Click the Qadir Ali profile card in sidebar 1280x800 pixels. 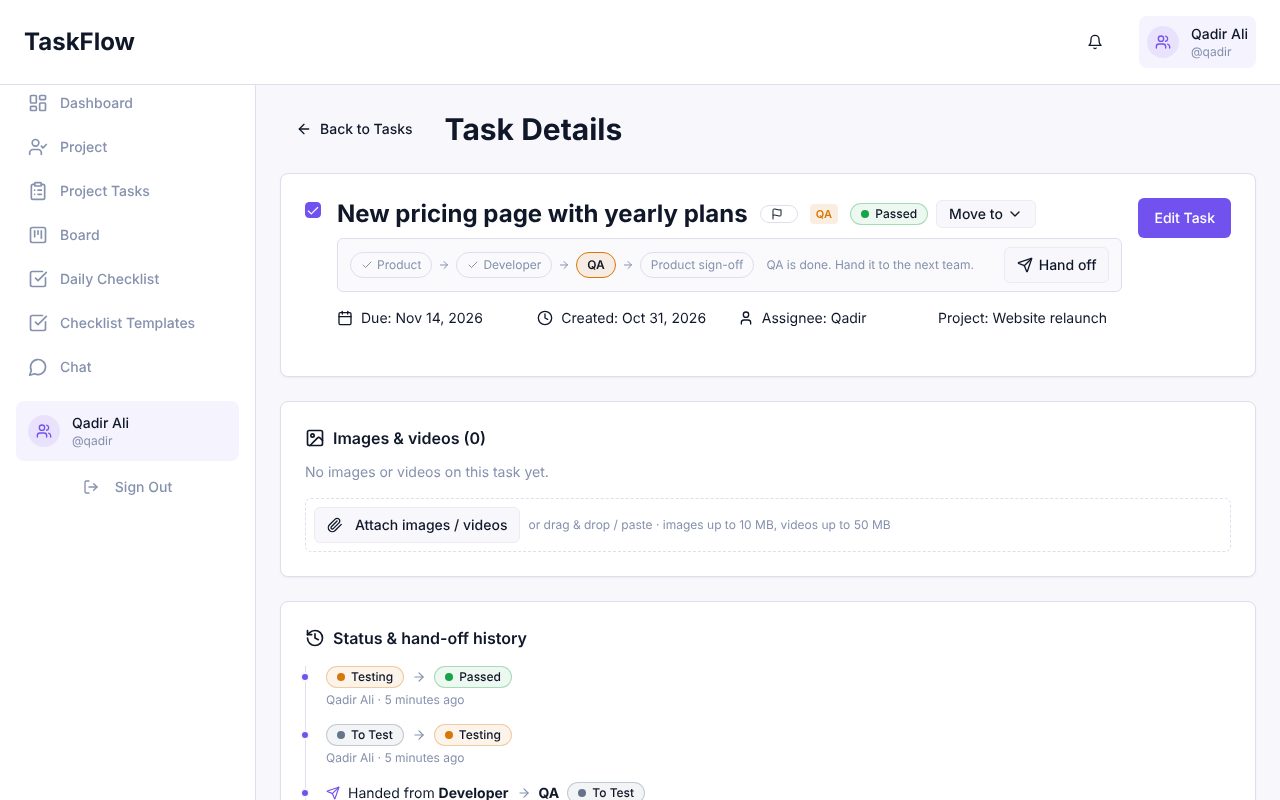tap(127, 431)
